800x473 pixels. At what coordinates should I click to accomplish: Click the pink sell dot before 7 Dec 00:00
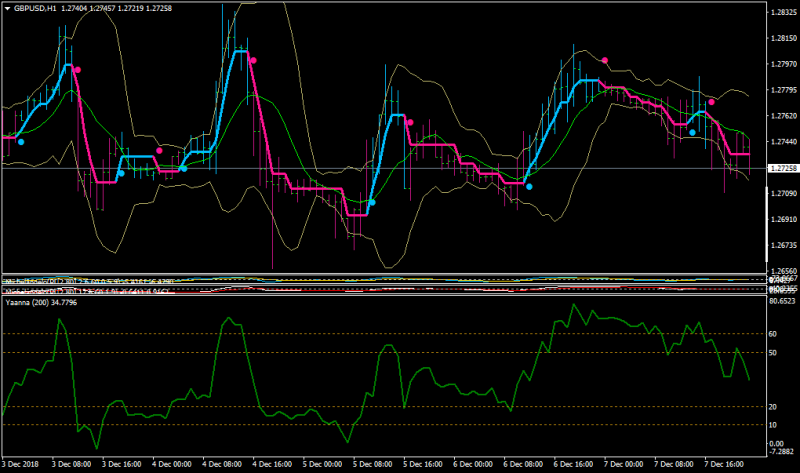(605, 61)
